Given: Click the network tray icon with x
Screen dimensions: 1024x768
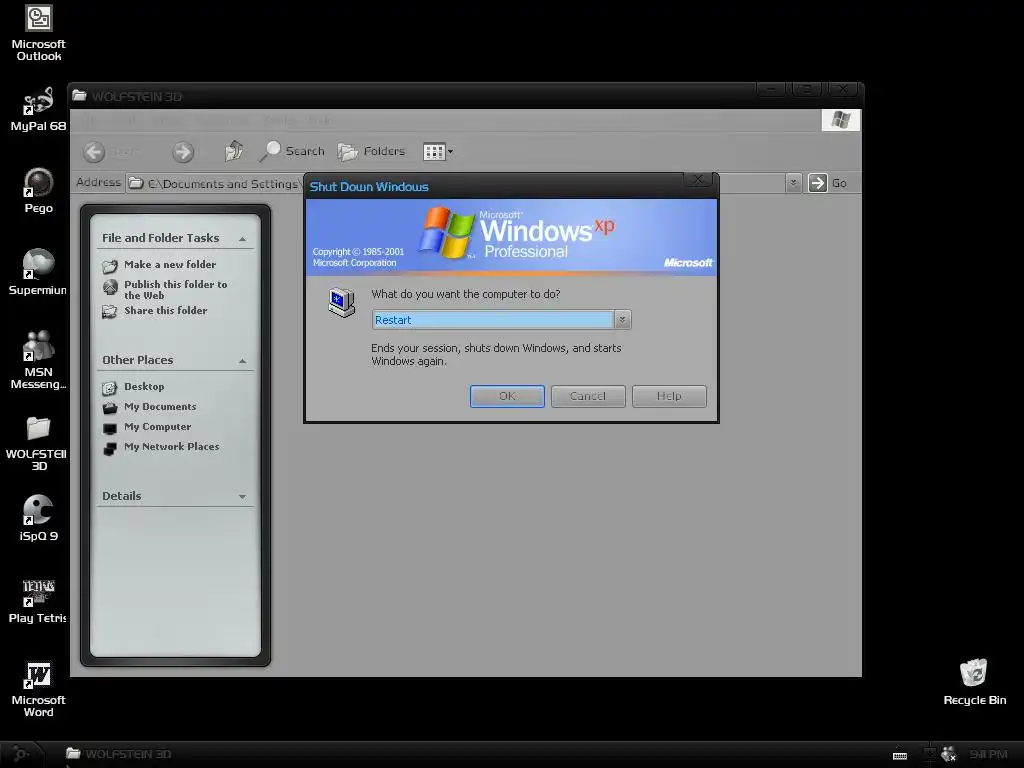Looking at the screenshot, I should tap(948, 754).
